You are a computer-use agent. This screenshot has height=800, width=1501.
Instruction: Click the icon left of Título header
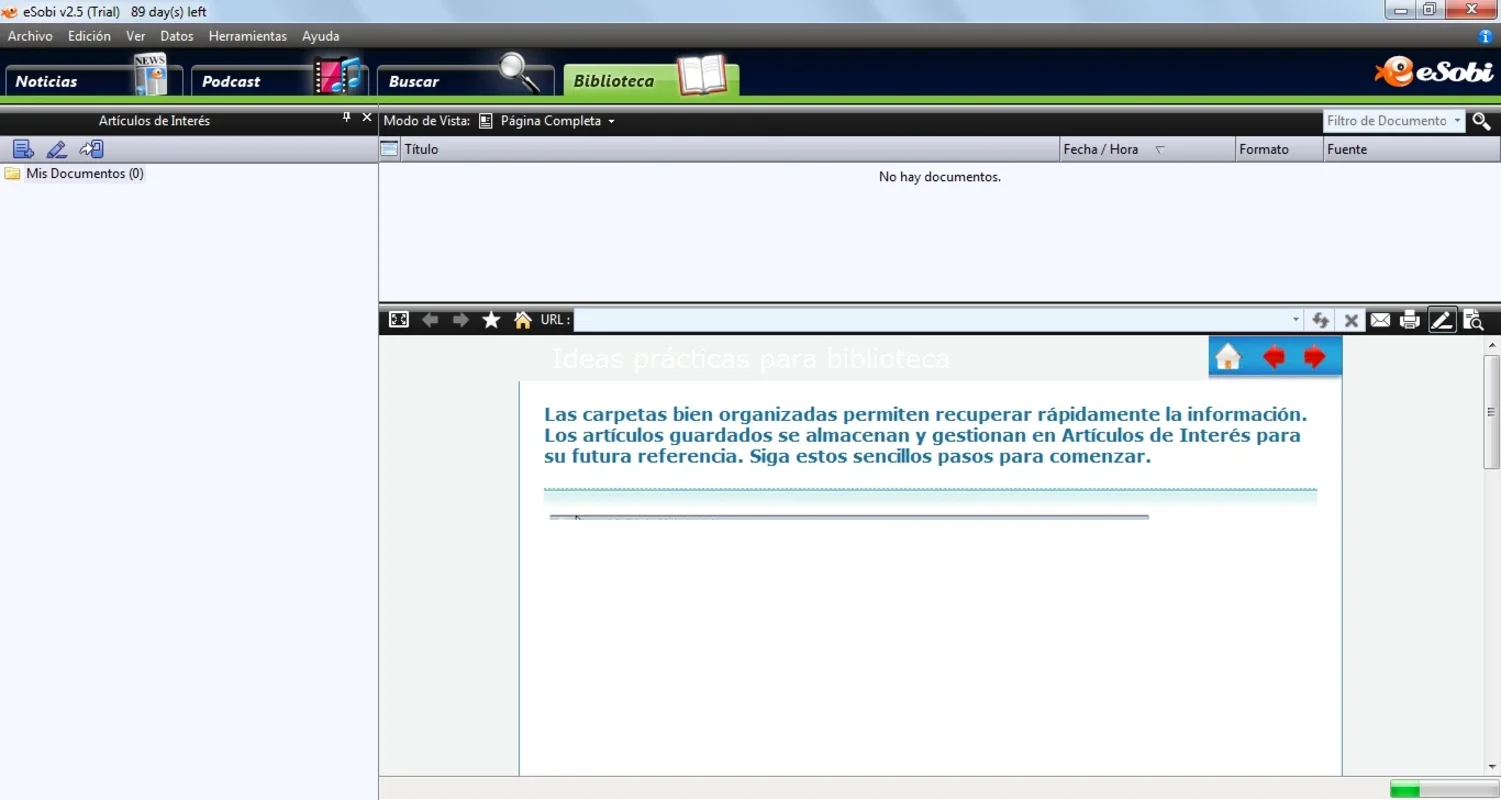(x=390, y=149)
